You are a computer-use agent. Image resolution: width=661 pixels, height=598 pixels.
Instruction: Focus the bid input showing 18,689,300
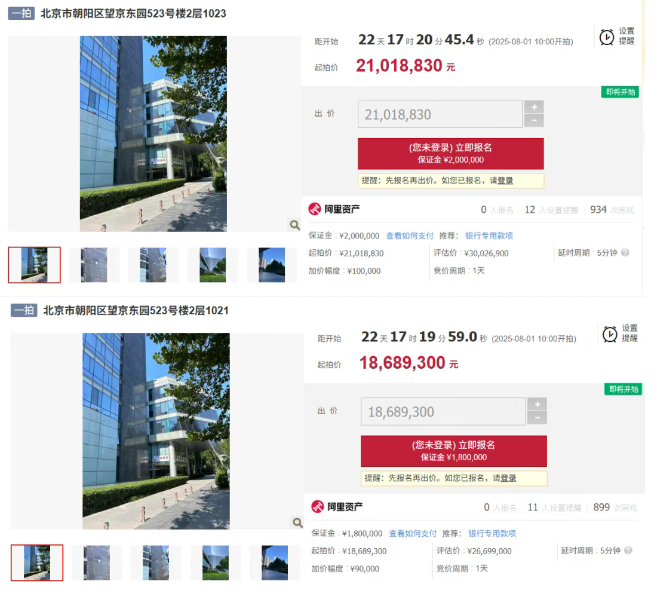coord(443,411)
